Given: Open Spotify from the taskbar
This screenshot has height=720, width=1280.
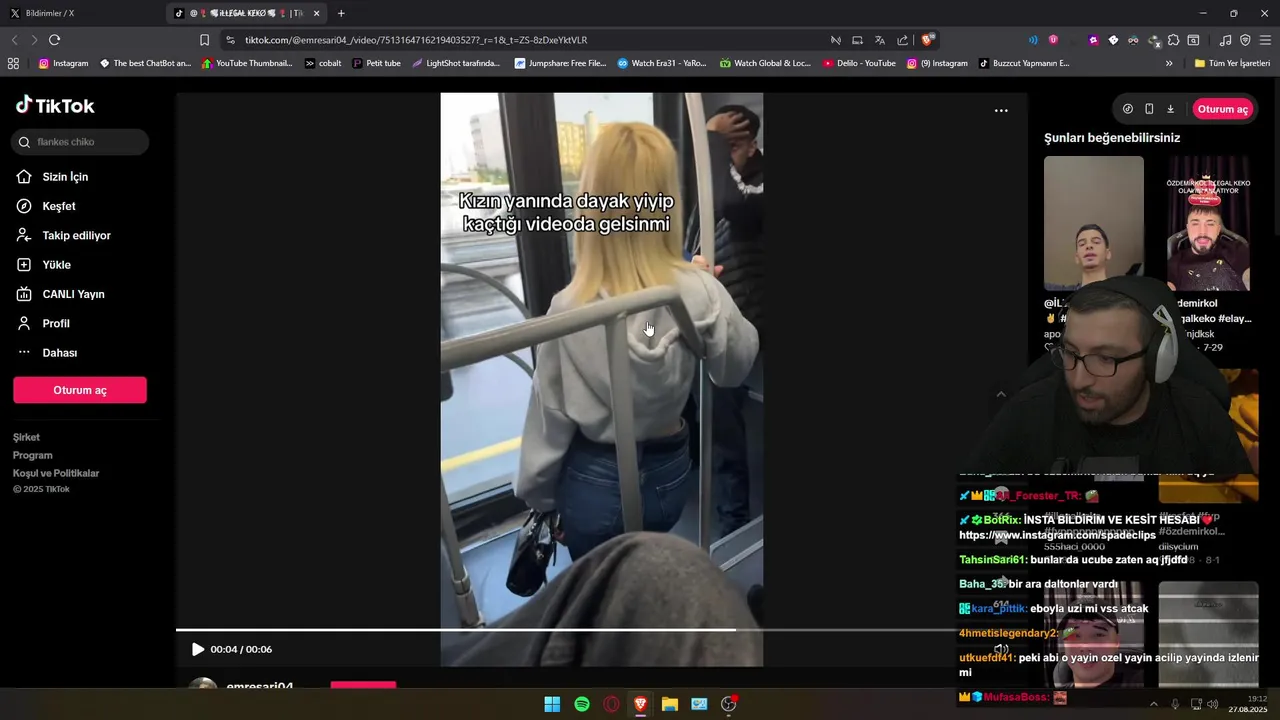Looking at the screenshot, I should [x=582, y=704].
